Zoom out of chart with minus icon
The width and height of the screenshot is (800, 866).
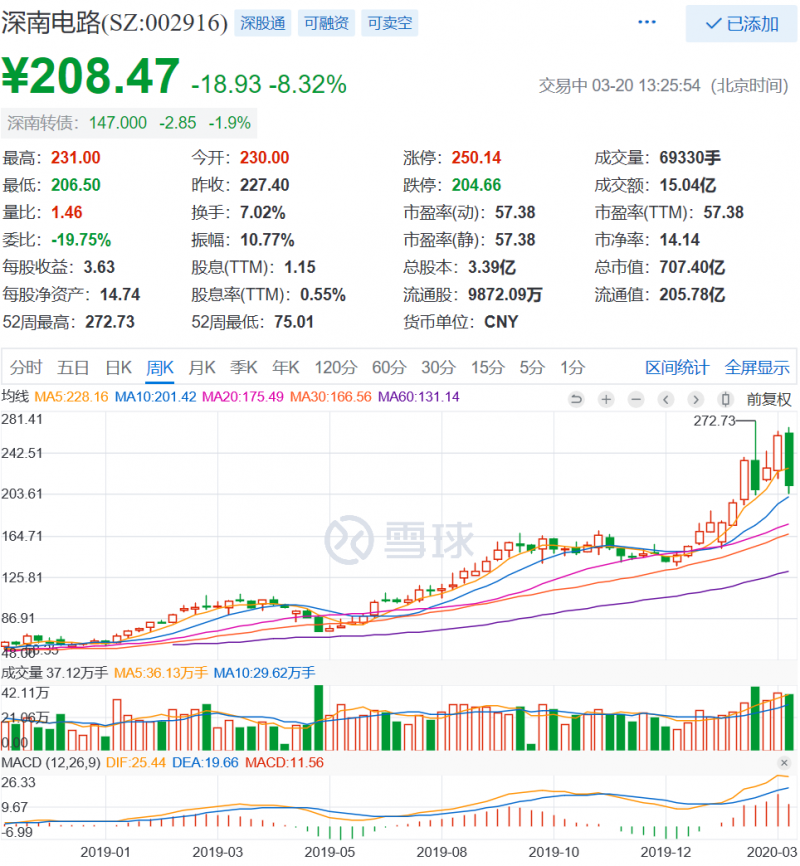[x=635, y=399]
